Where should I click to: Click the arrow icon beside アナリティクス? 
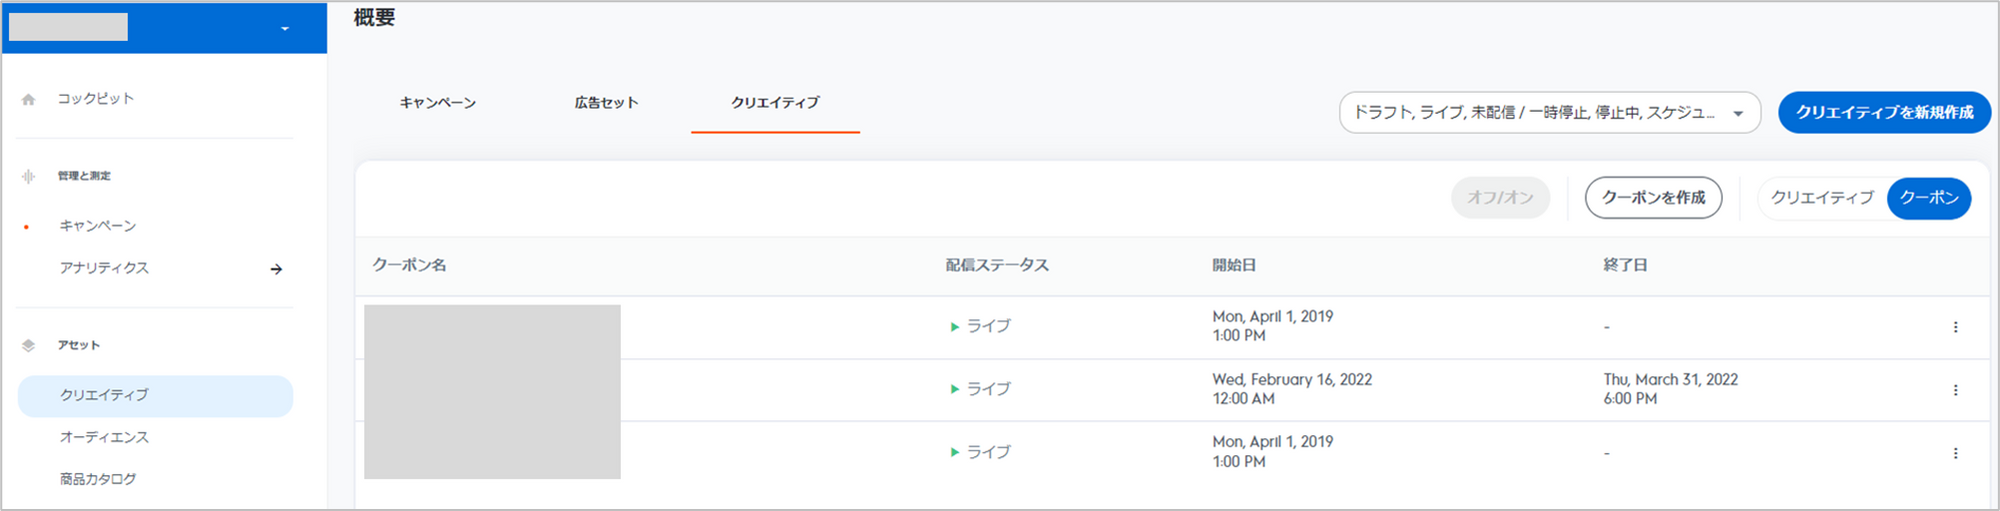coord(276,269)
